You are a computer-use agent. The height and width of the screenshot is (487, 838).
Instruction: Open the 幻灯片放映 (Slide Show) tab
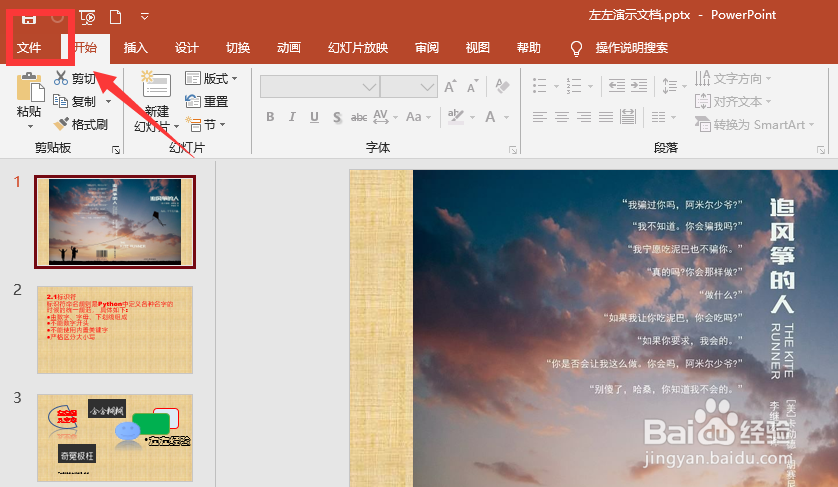click(358, 48)
